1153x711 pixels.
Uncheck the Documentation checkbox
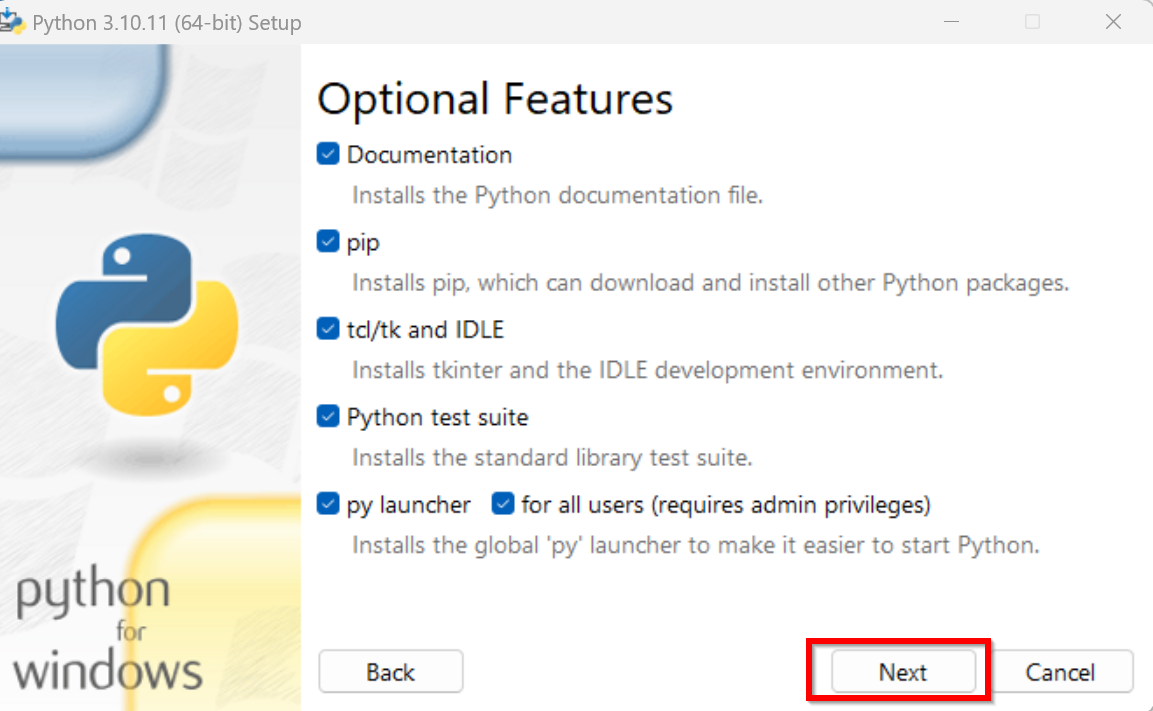tap(328, 154)
